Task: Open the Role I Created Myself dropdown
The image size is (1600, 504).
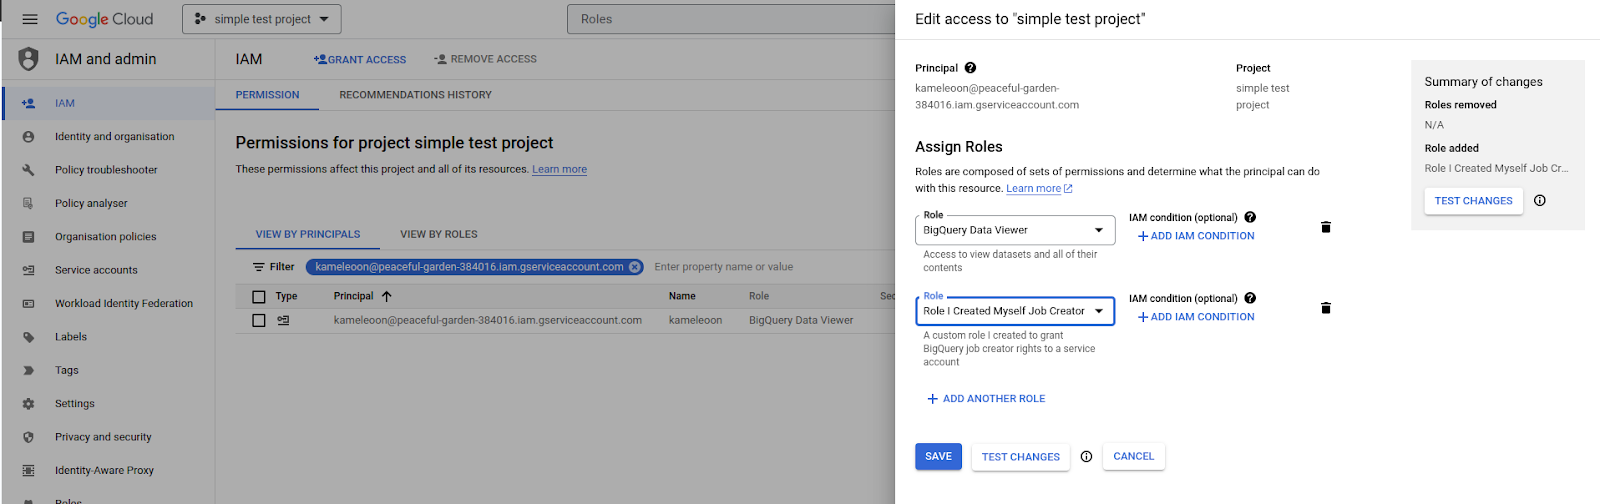Action: (1015, 311)
